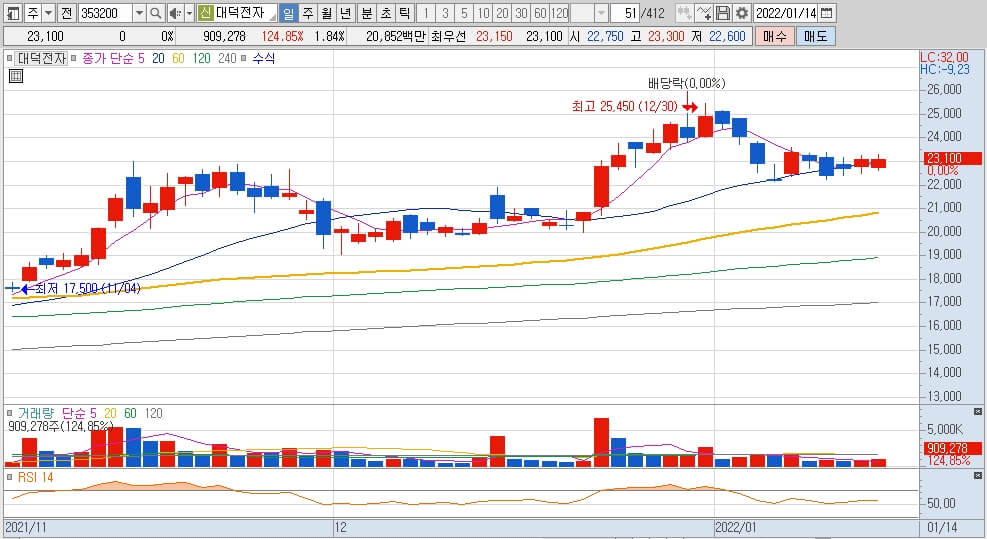Click the magnifier stock search icon
This screenshot has width=987, height=539.
[x=156, y=13]
